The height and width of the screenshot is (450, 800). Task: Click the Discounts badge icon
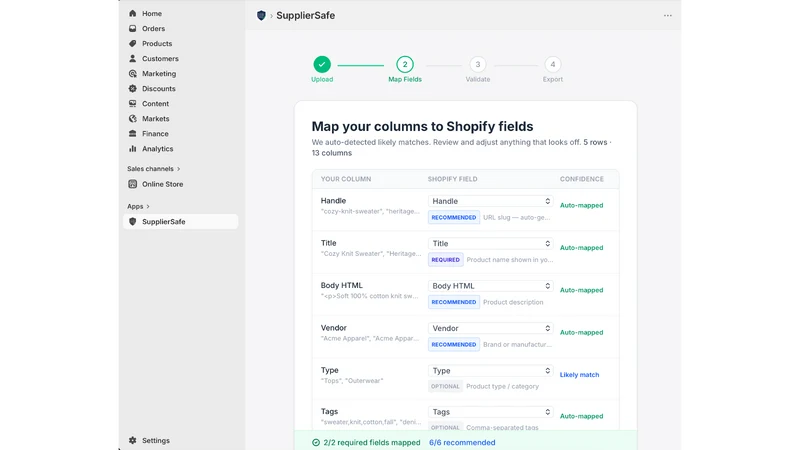click(x=133, y=88)
